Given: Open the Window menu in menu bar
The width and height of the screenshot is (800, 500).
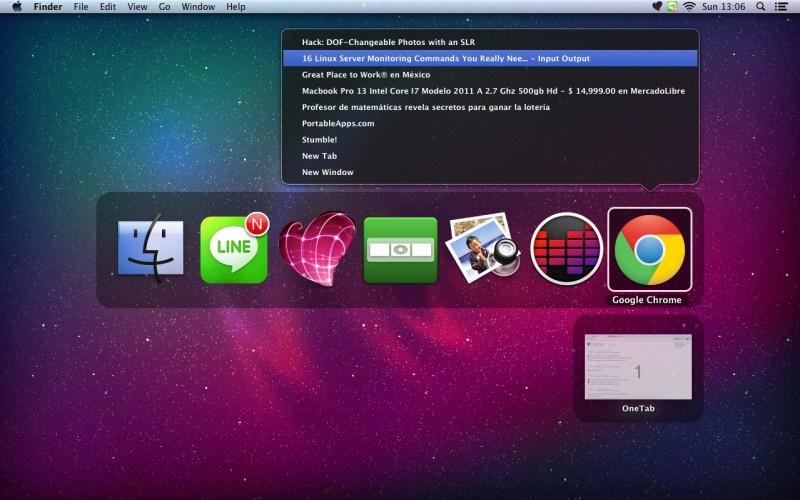Looking at the screenshot, I should pos(198,7).
